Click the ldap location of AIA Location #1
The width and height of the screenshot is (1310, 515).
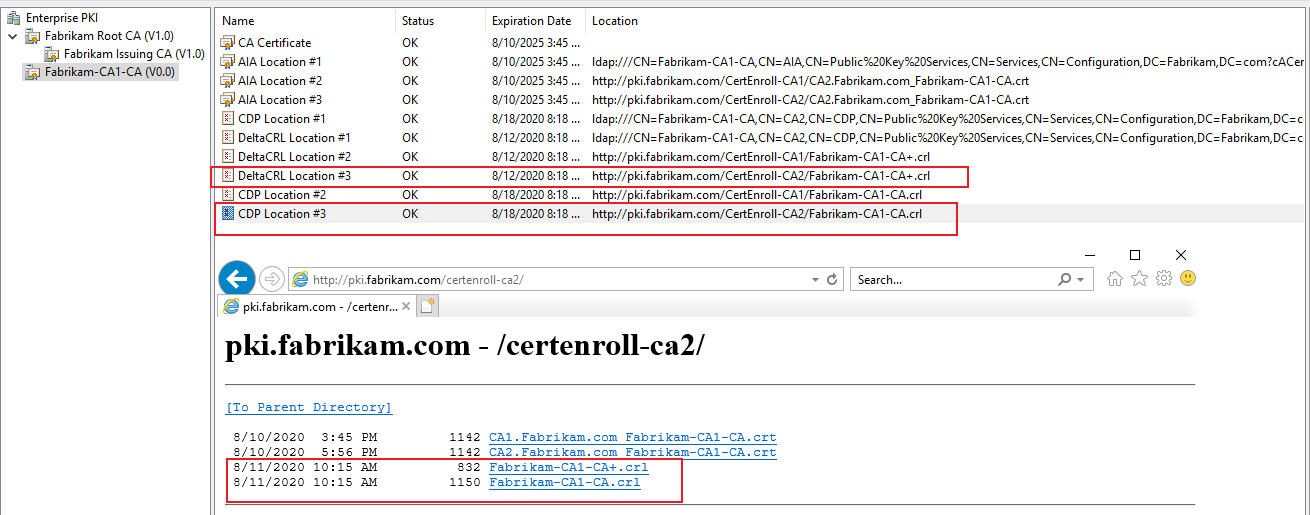947,62
